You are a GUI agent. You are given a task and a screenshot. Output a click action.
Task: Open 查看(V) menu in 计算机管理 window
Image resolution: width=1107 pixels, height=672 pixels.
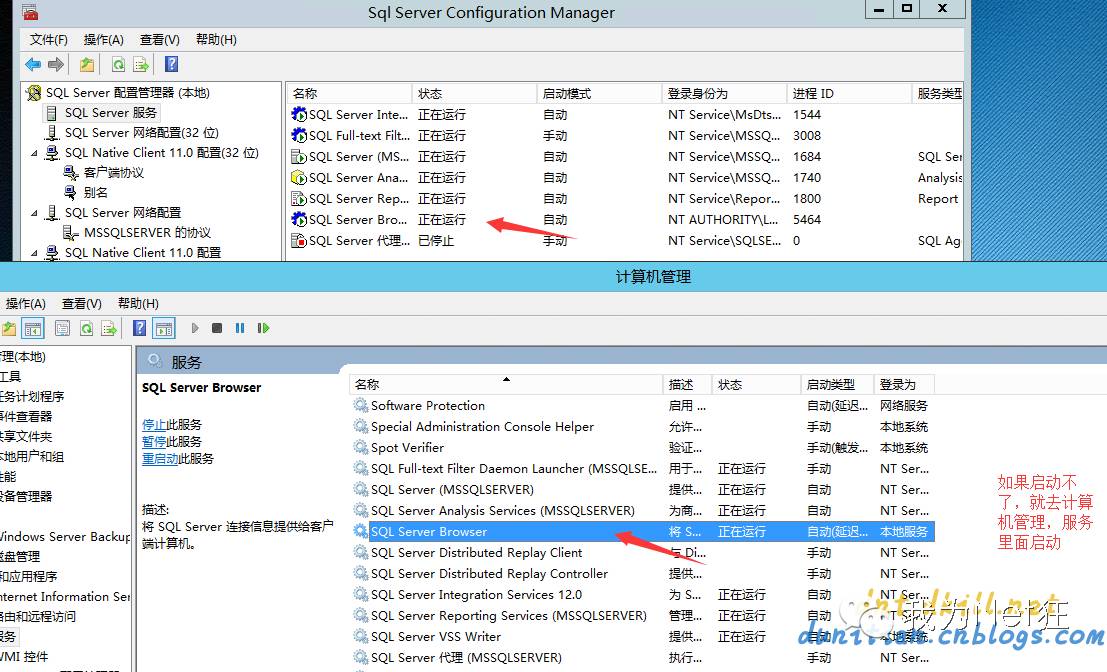[x=82, y=304]
